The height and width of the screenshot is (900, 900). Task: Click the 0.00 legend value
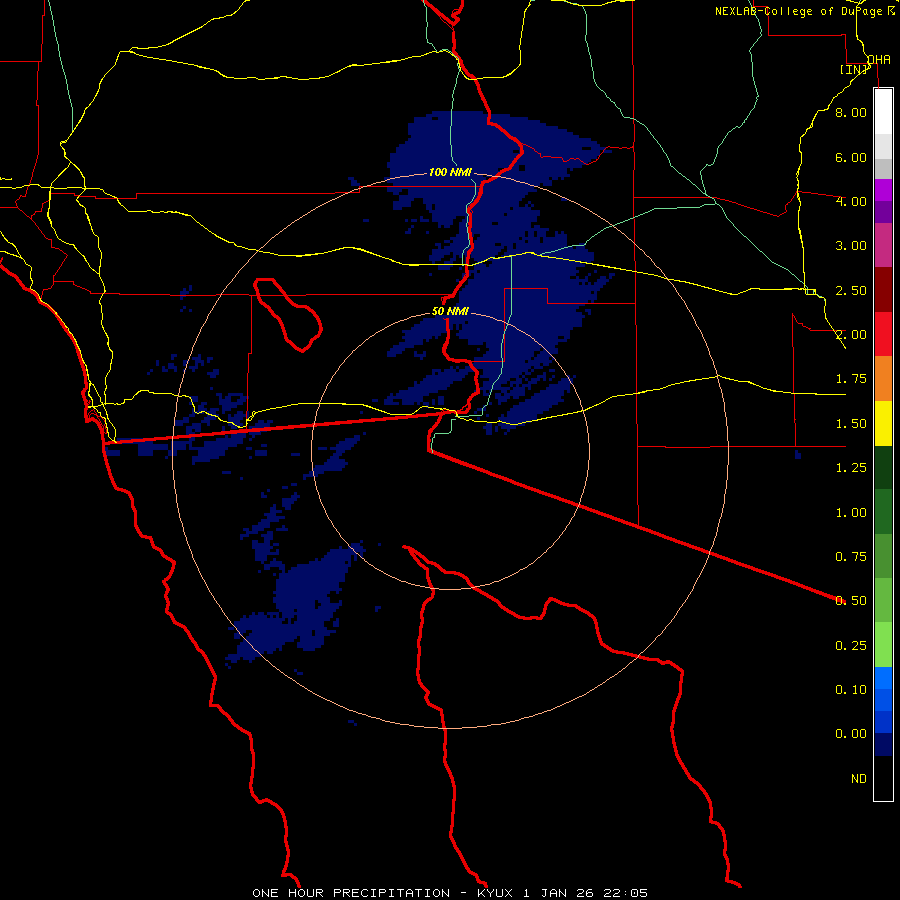point(851,734)
